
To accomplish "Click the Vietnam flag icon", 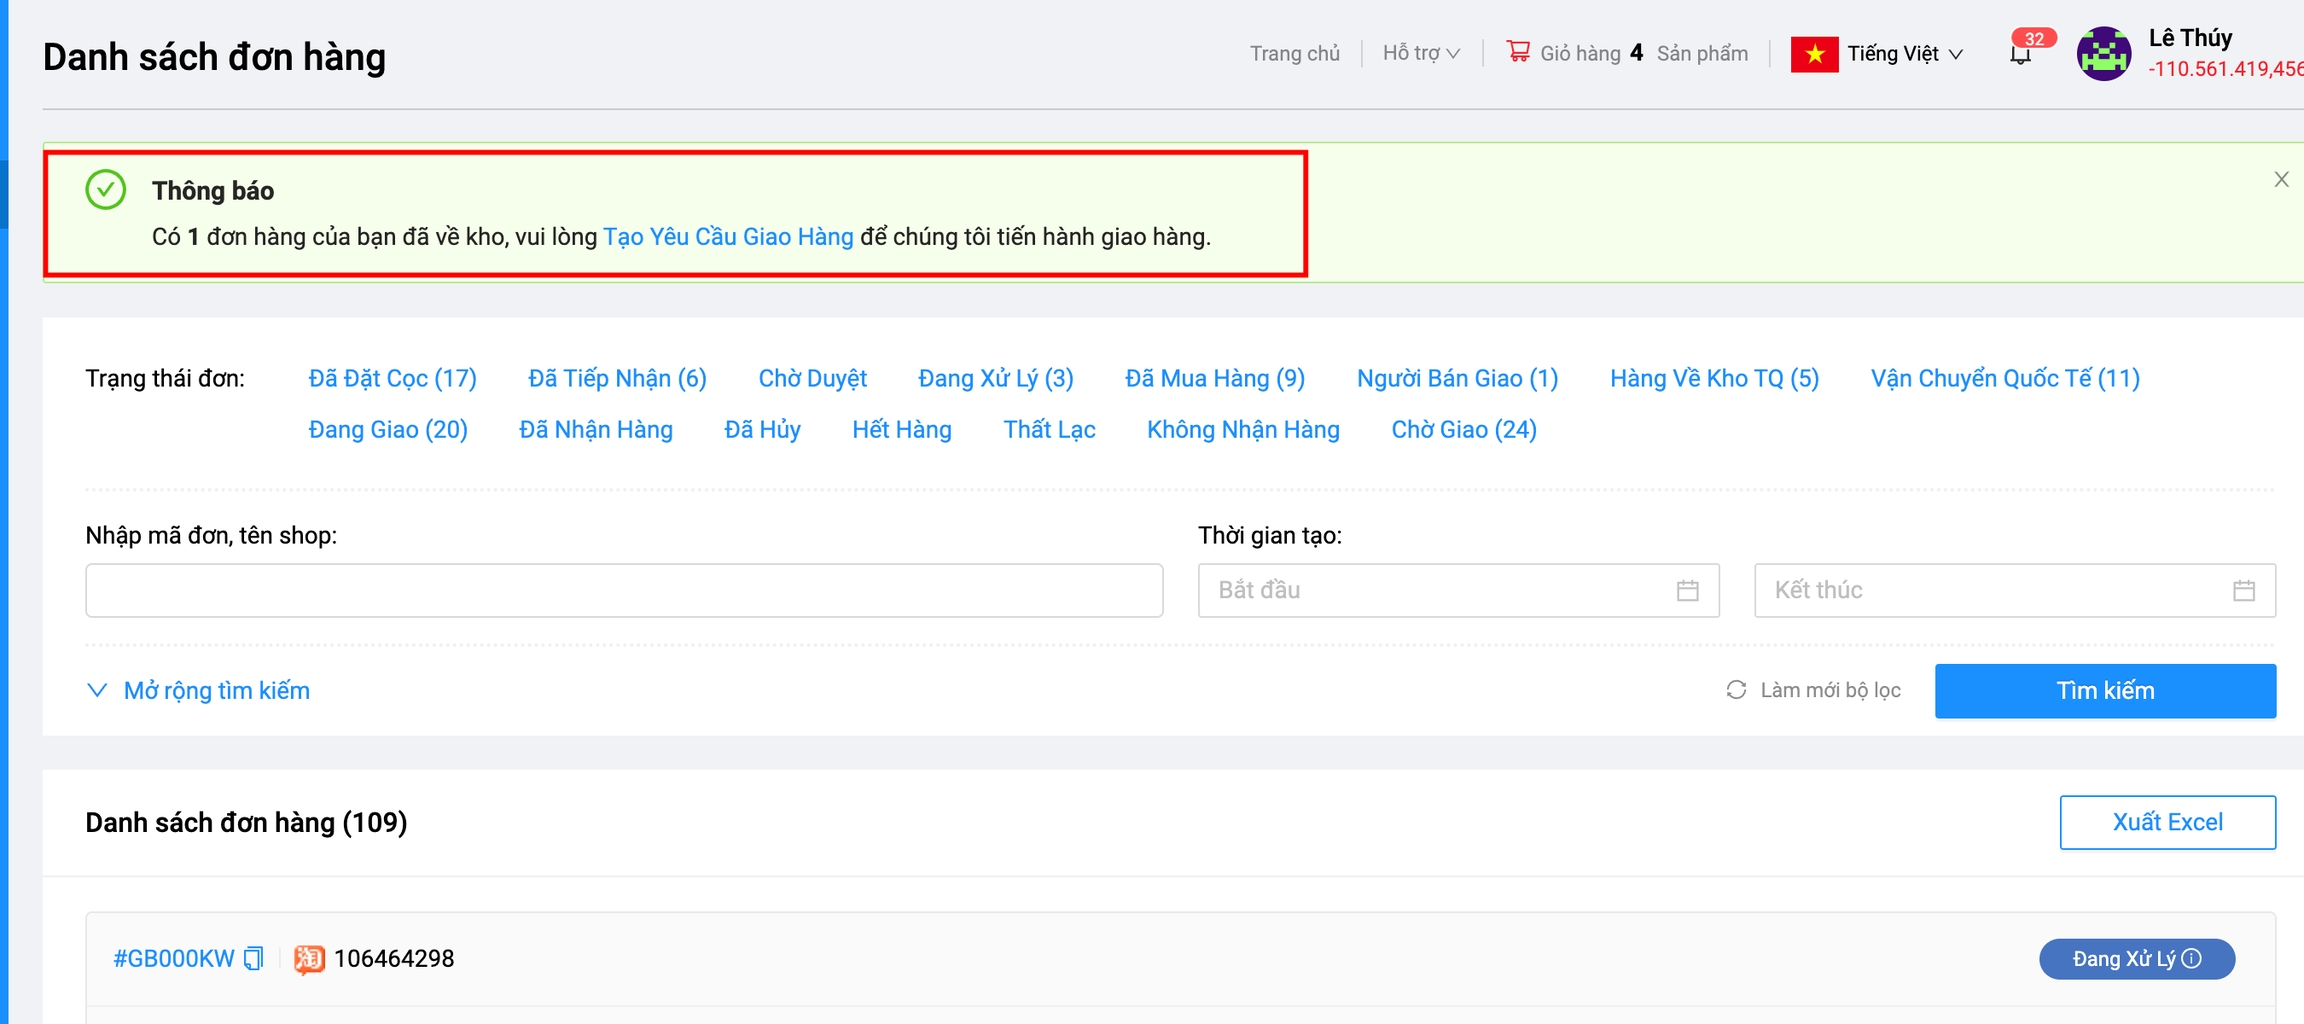I will 1814,54.
